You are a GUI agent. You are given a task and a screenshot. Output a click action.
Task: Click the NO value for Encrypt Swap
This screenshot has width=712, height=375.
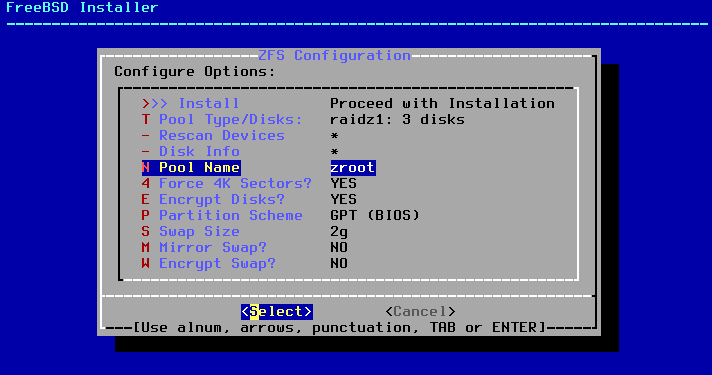(x=339, y=263)
